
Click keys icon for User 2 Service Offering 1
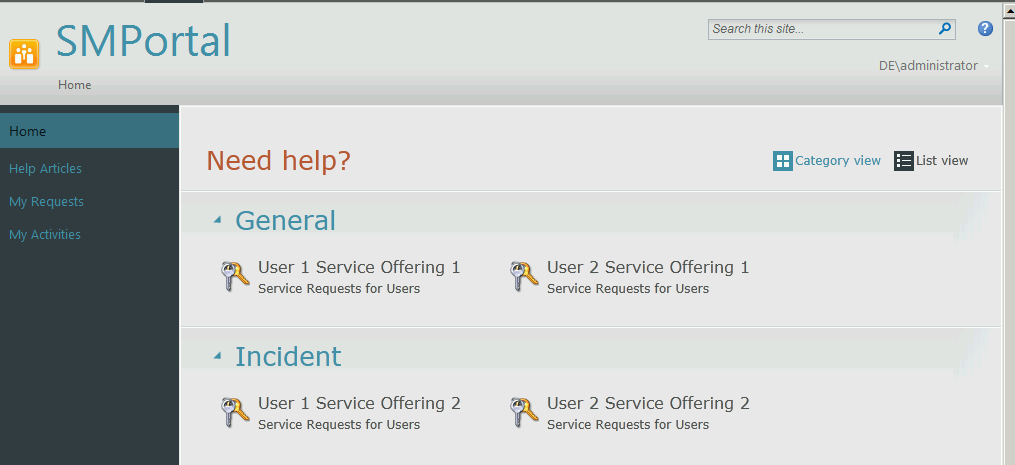(x=524, y=276)
